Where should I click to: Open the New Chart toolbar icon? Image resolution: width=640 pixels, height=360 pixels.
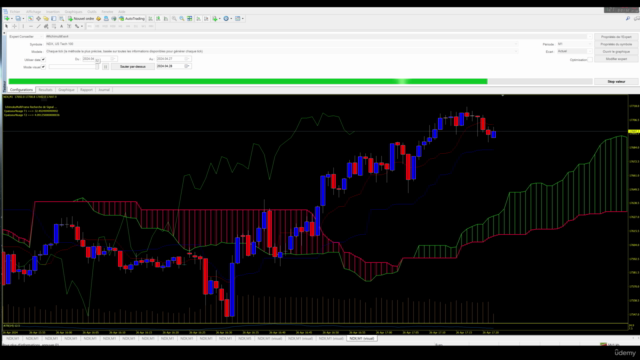7,19
